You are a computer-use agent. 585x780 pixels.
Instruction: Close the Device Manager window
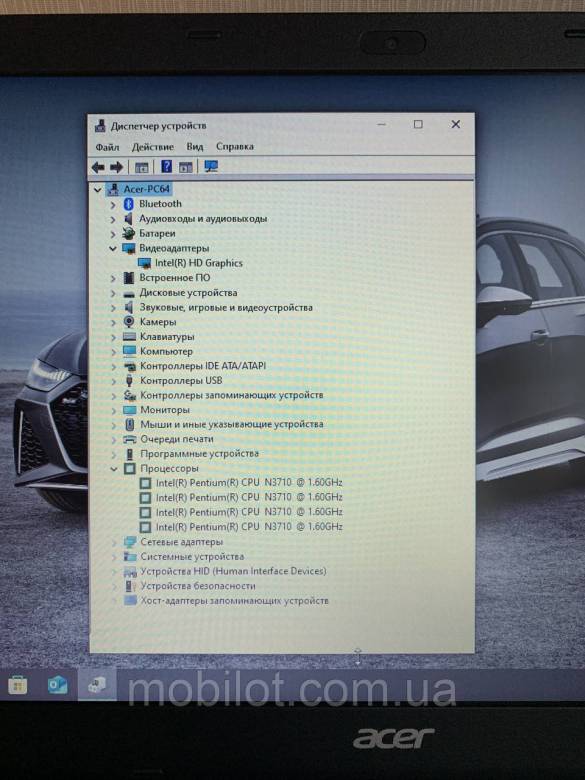(456, 124)
